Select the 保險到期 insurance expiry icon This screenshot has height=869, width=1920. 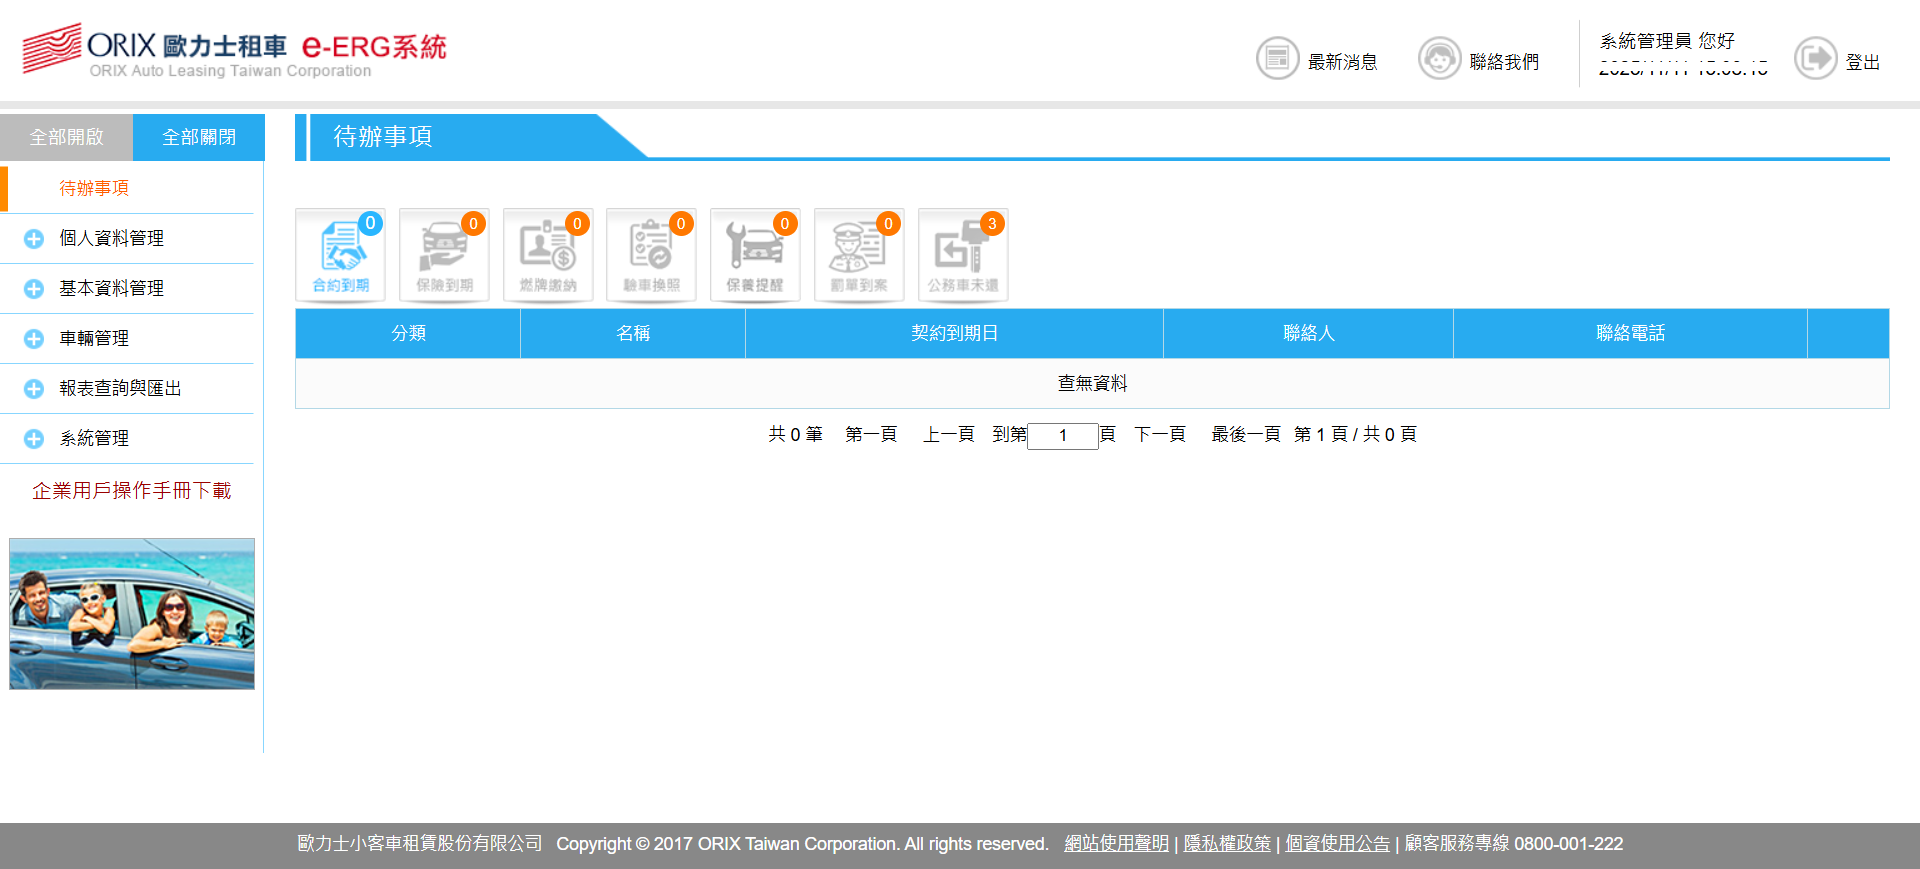[x=444, y=255]
